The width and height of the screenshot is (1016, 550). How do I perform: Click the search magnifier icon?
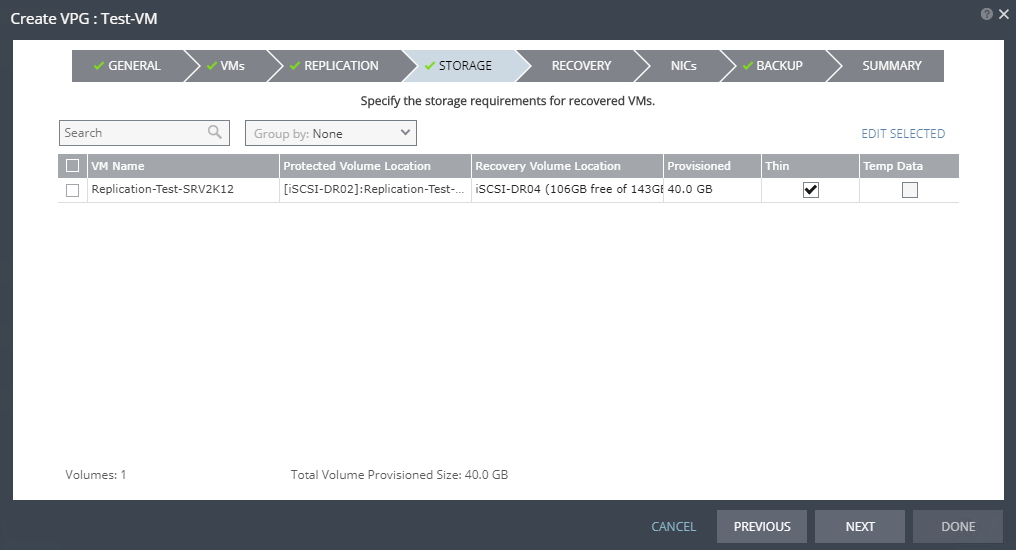tap(215, 132)
